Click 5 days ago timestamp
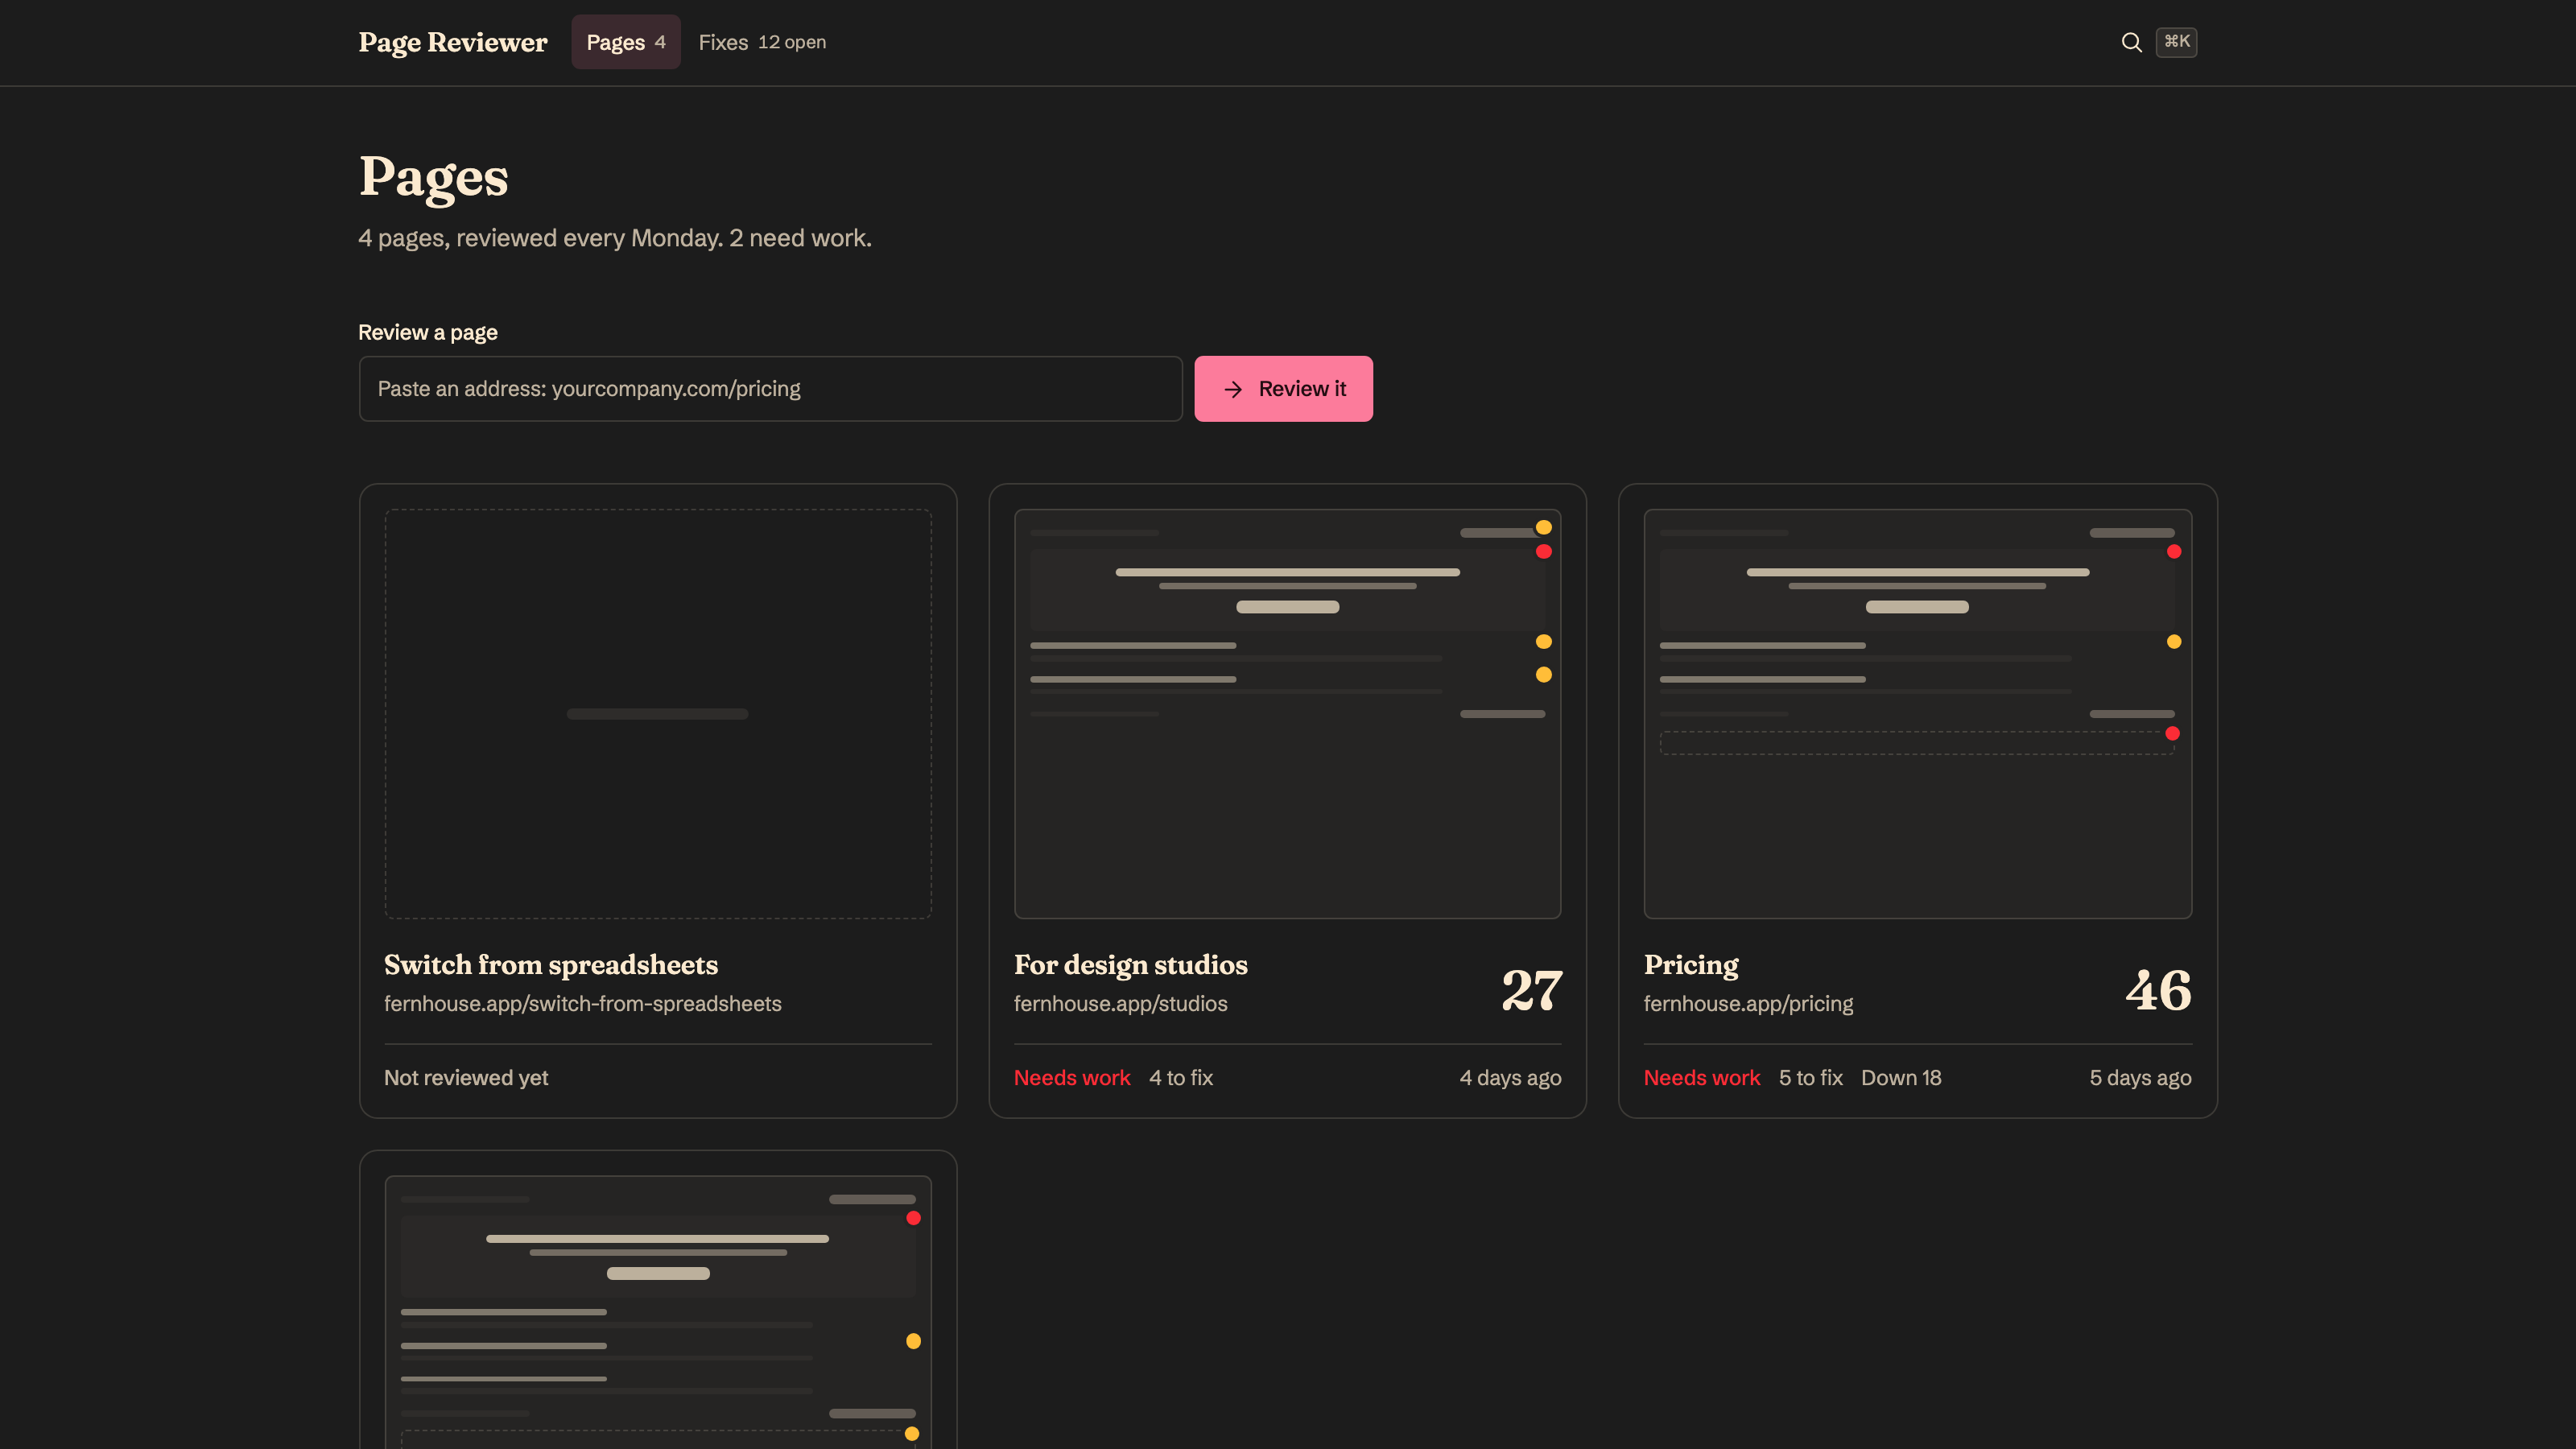Screen dimensions: 2576x1449 point(2140,1078)
